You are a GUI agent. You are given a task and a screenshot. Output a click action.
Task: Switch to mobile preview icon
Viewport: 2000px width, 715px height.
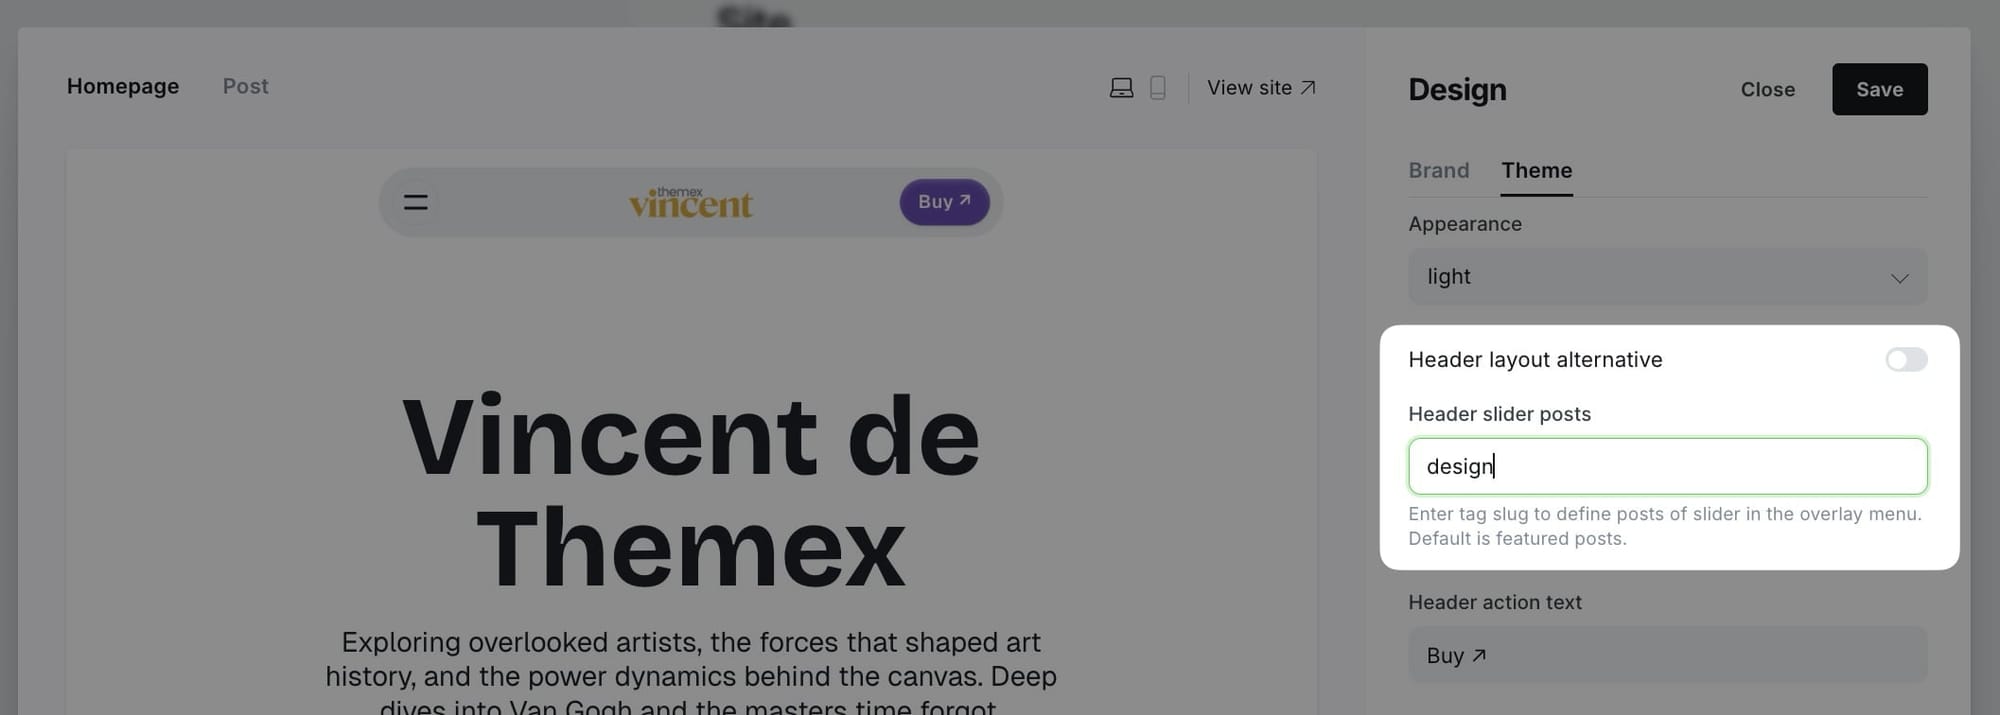(x=1158, y=88)
